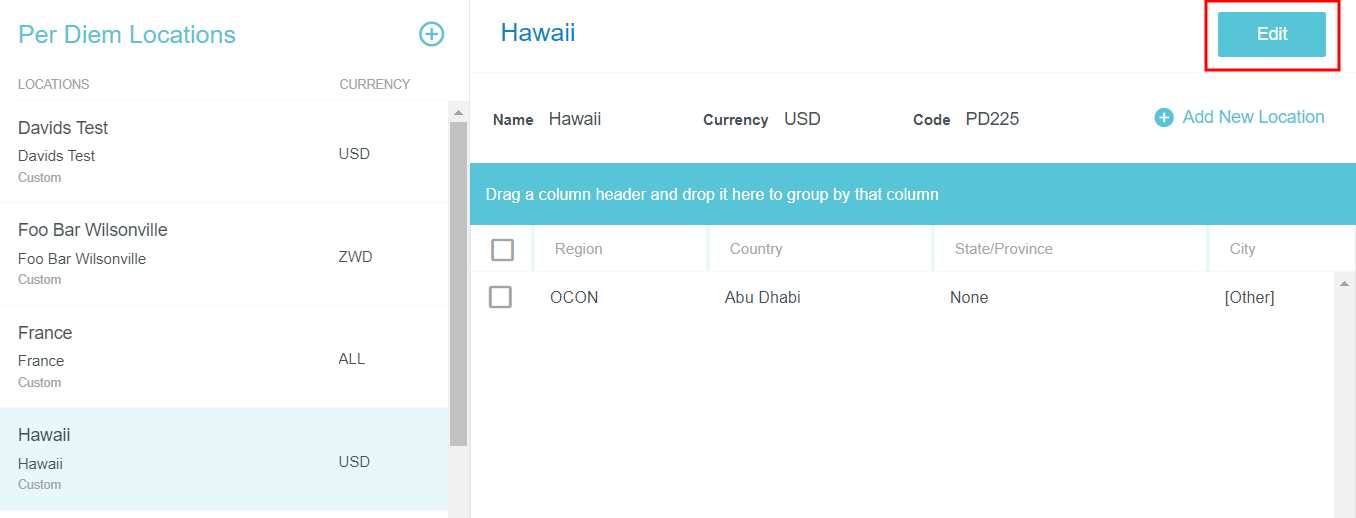The width and height of the screenshot is (1356, 518).
Task: Click the grid scrollbar up arrow
Action: [1344, 284]
